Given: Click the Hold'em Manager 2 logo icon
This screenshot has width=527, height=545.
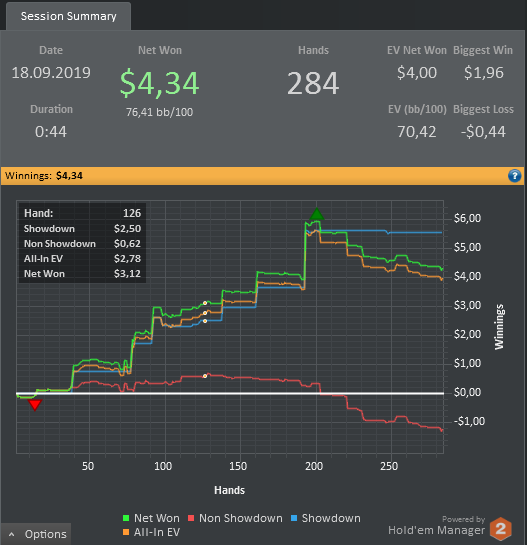Looking at the screenshot, I should (501, 529).
